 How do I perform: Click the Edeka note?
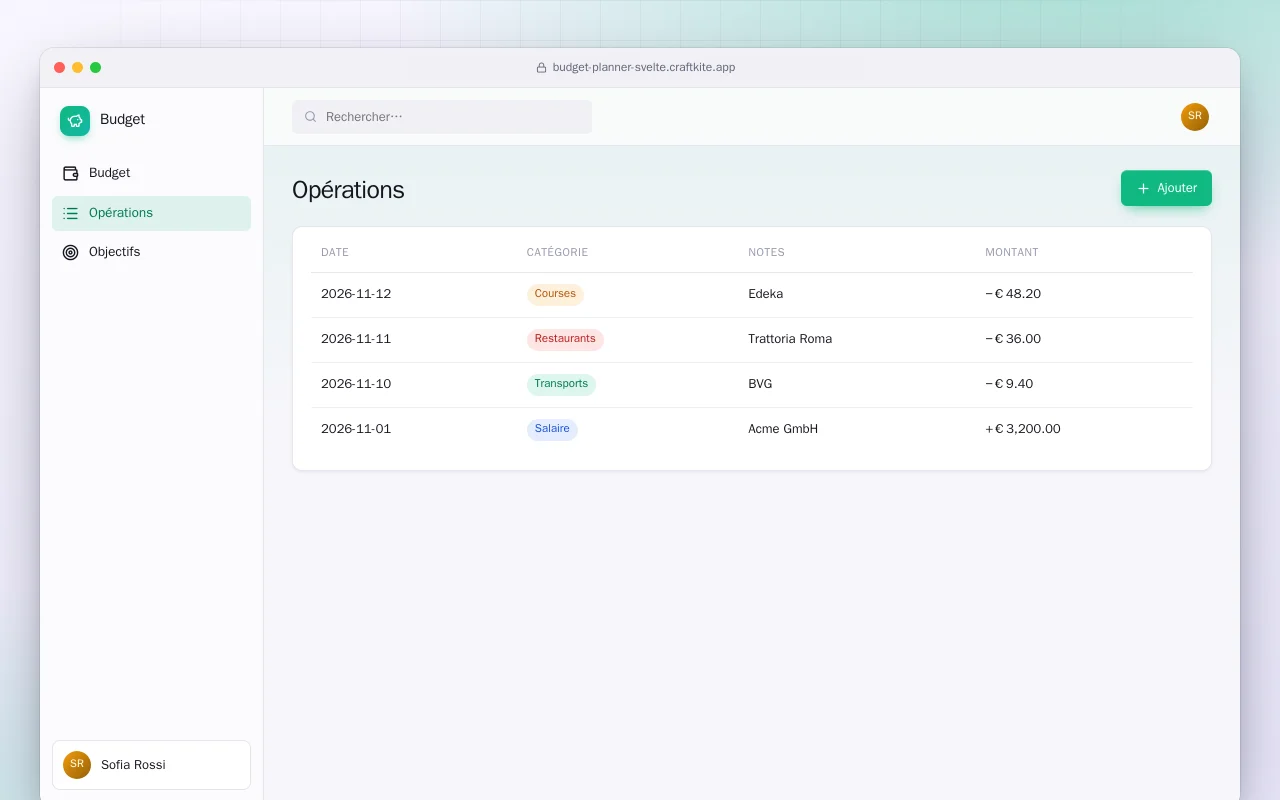point(766,294)
